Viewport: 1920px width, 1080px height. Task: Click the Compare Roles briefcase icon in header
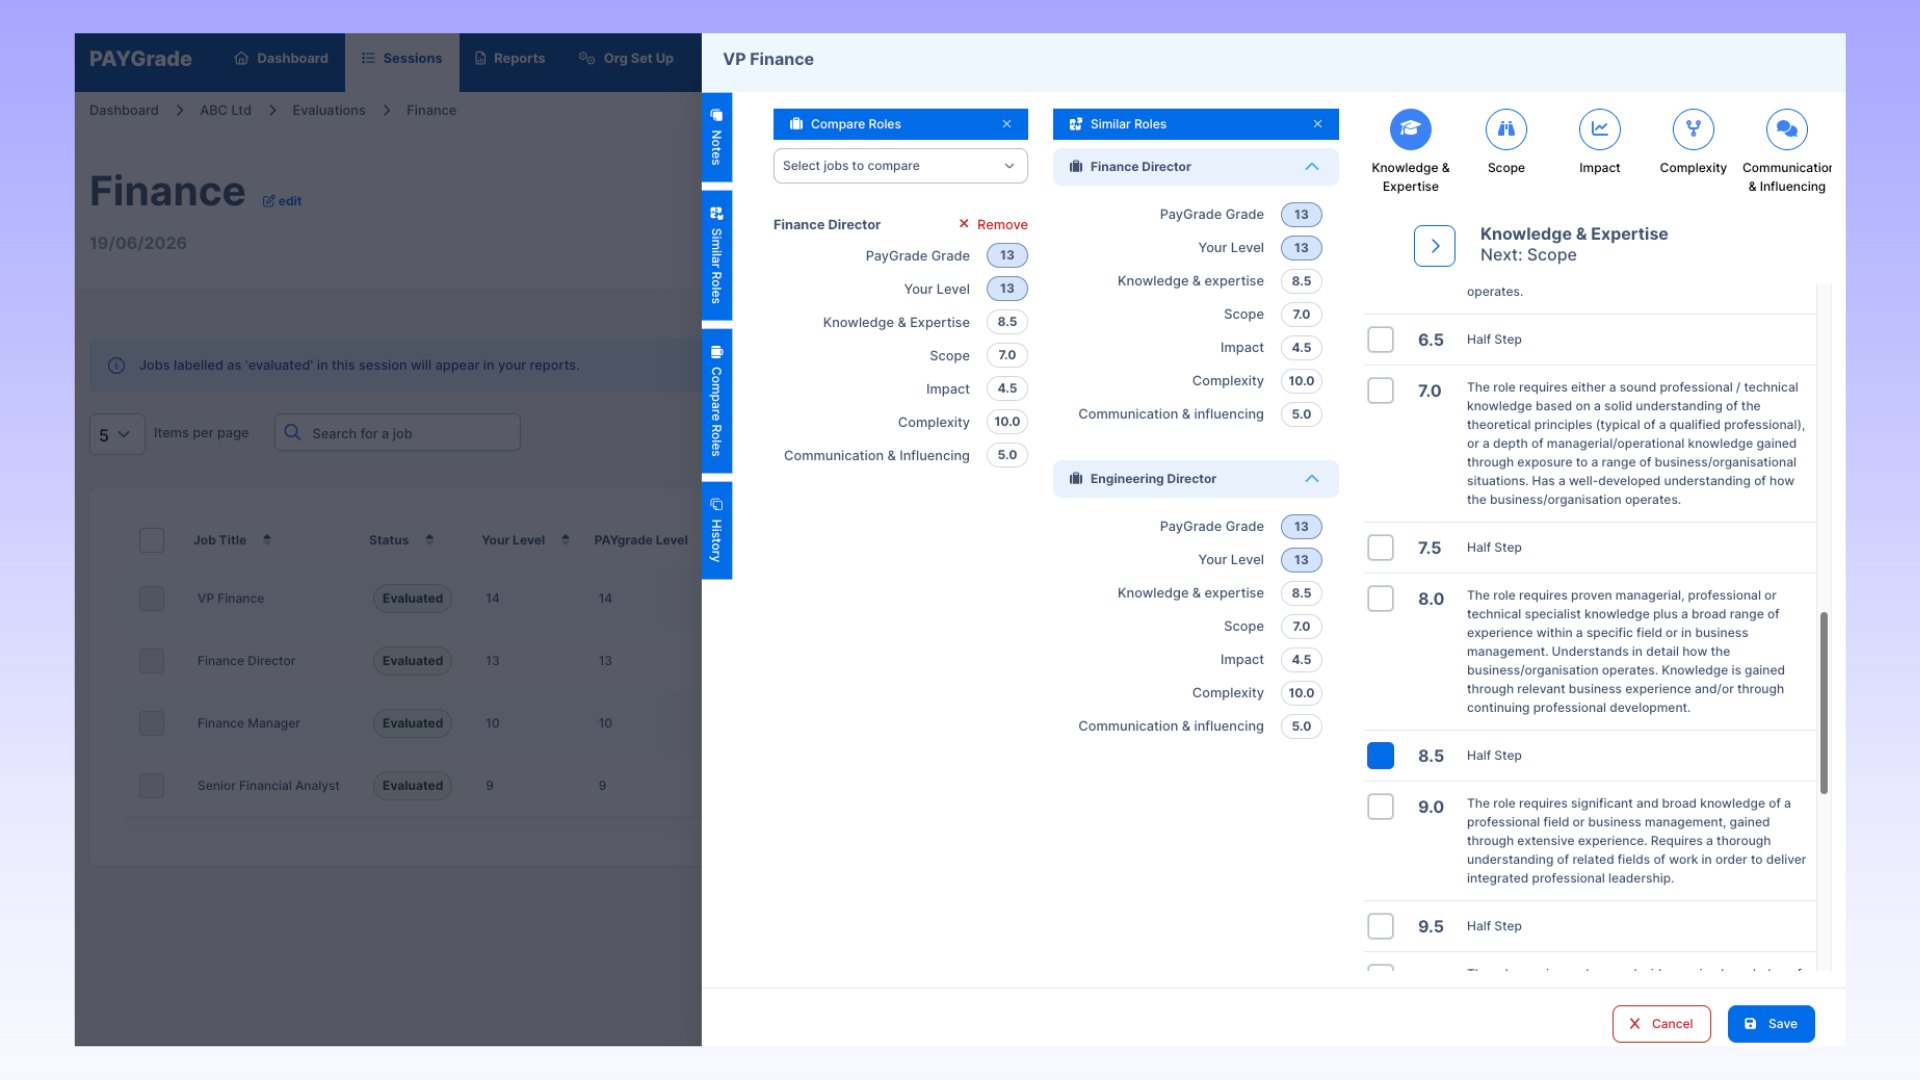797,124
